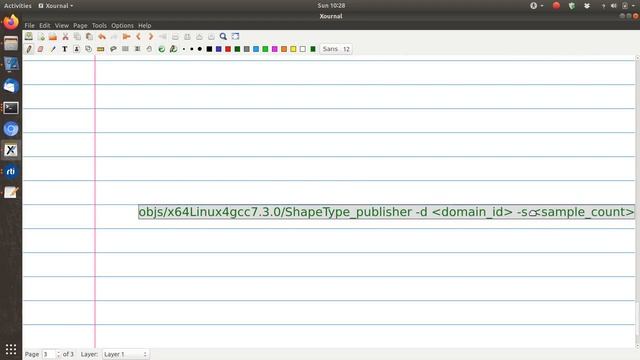This screenshot has width=640, height=360.
Task: Open the Page menu
Action: [x=80, y=25]
